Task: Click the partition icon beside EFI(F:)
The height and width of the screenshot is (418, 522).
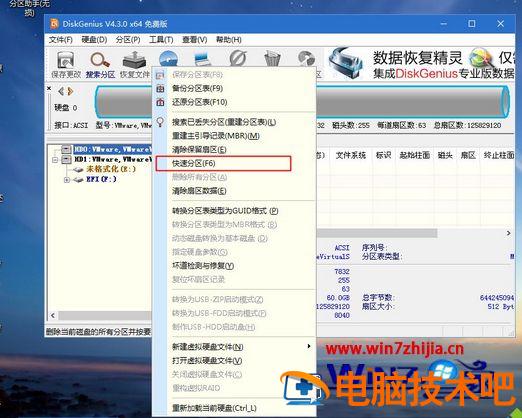Action: (x=78, y=180)
